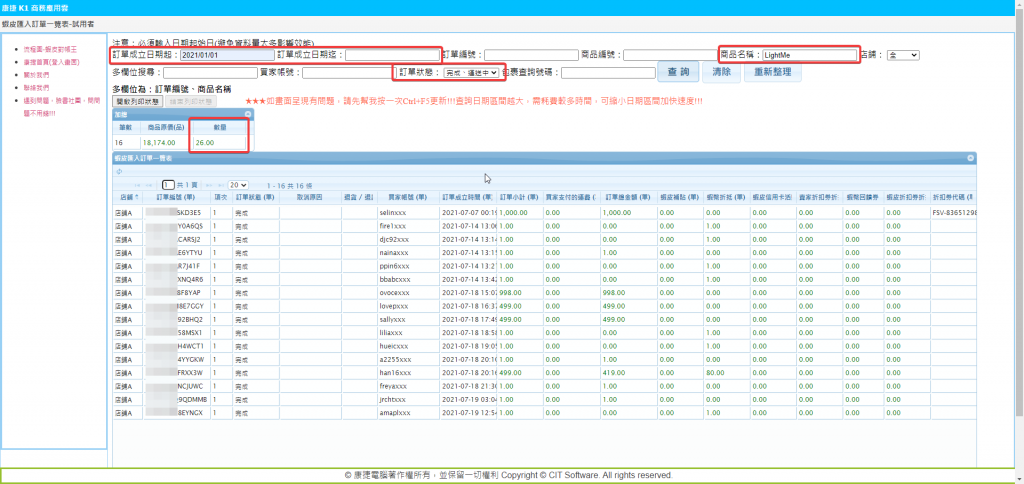The height and width of the screenshot is (484, 1024).
Task: Click the 查詢 search button
Action: pos(677,73)
